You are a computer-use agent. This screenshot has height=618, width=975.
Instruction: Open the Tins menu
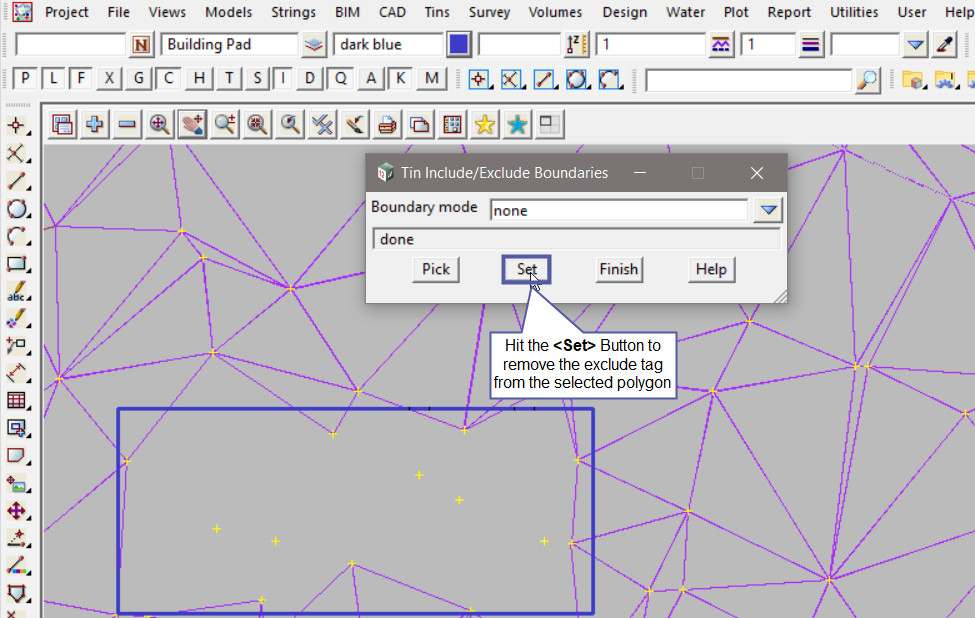click(437, 12)
